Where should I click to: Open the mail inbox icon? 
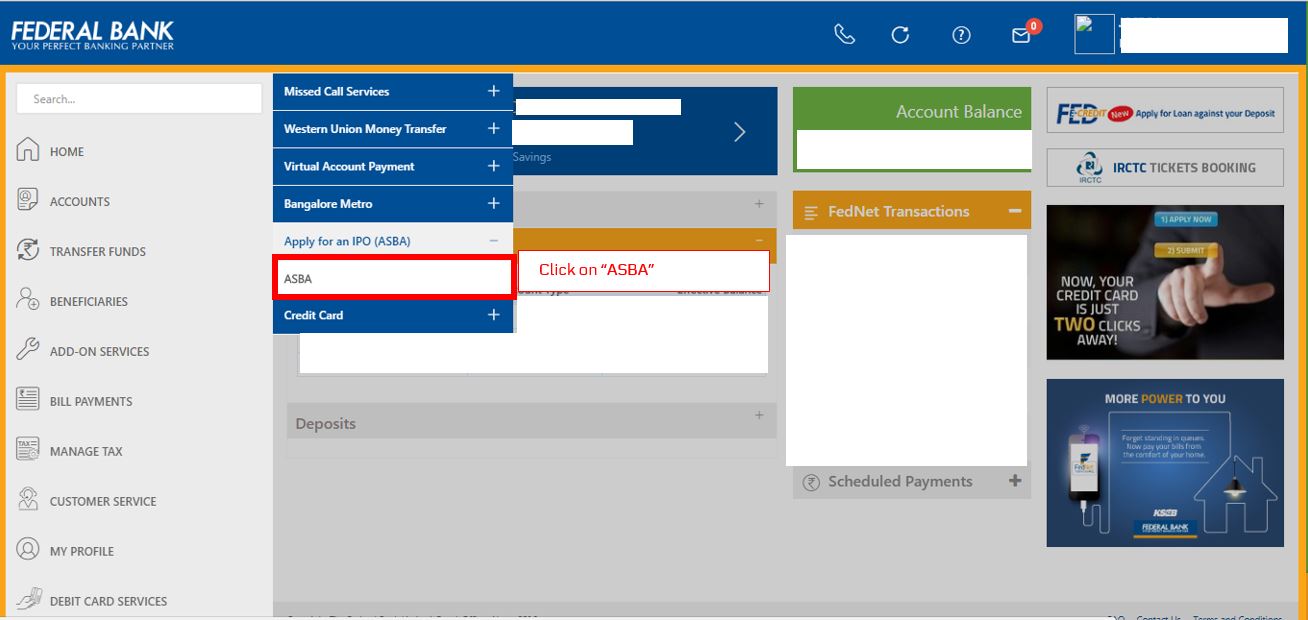click(1021, 35)
